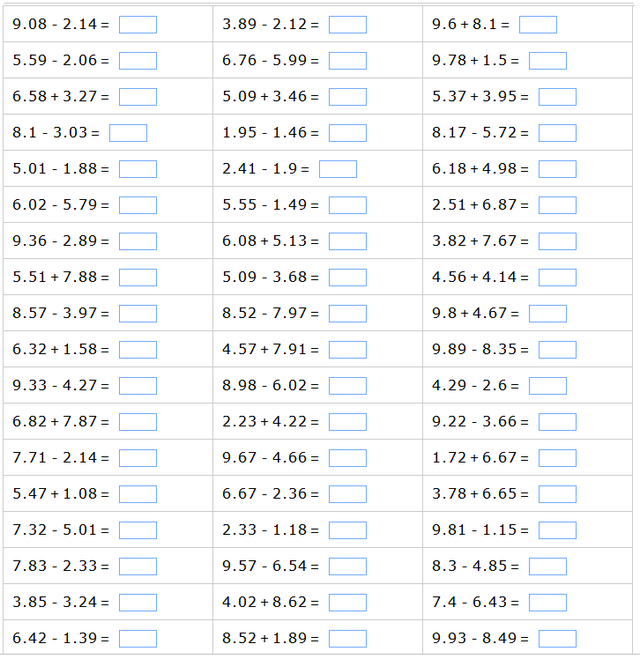640x659 pixels.
Task: Click the answer field for 8.98 - 6.02
Action: tap(348, 386)
